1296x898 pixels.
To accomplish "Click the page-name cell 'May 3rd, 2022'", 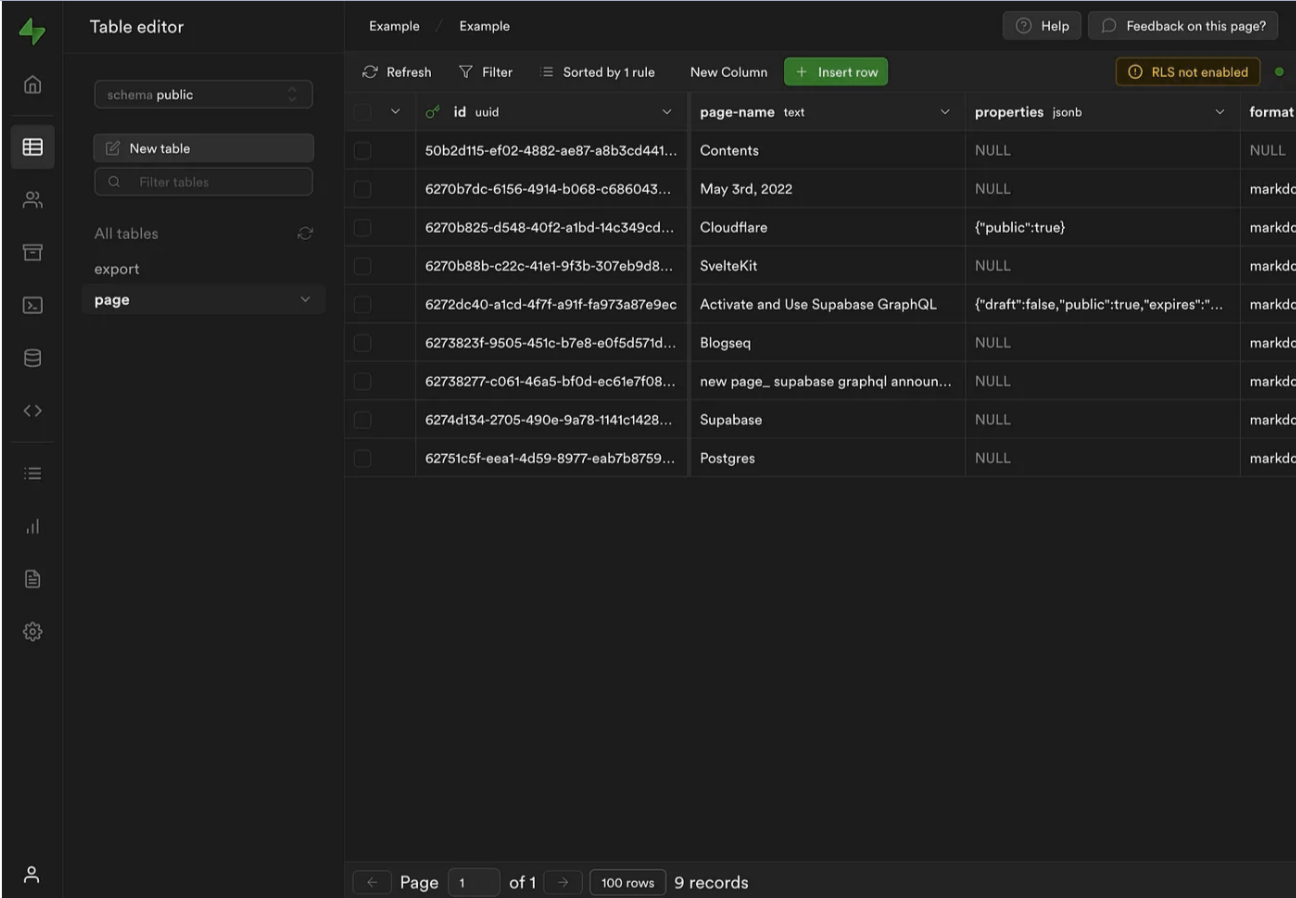I will click(827, 189).
